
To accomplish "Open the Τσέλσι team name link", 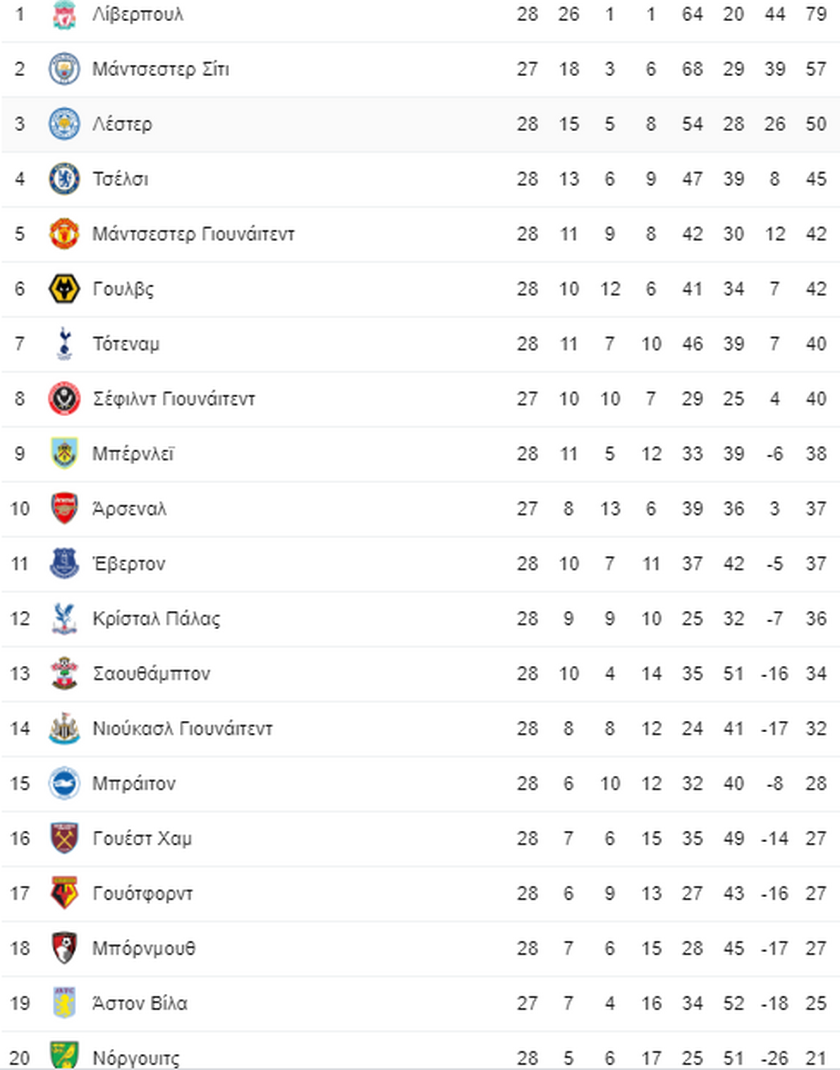I will 120,179.
